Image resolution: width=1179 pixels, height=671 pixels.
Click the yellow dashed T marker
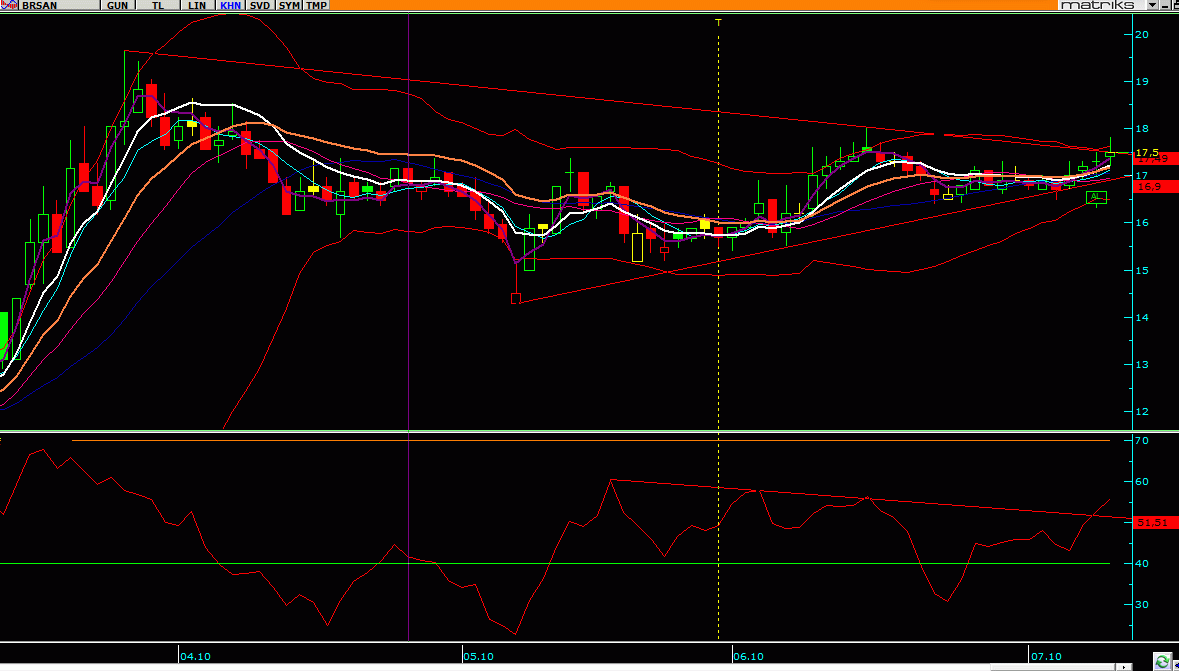coord(718,23)
